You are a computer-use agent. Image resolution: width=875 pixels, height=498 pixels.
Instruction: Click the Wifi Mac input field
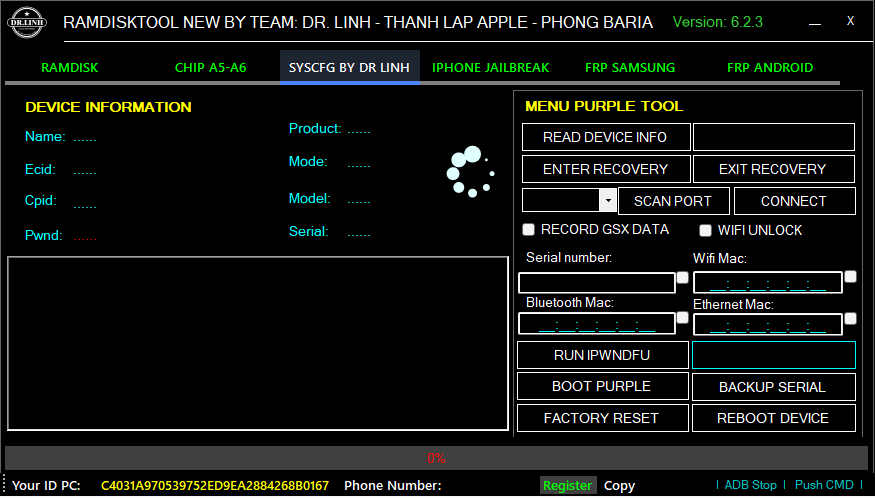767,283
